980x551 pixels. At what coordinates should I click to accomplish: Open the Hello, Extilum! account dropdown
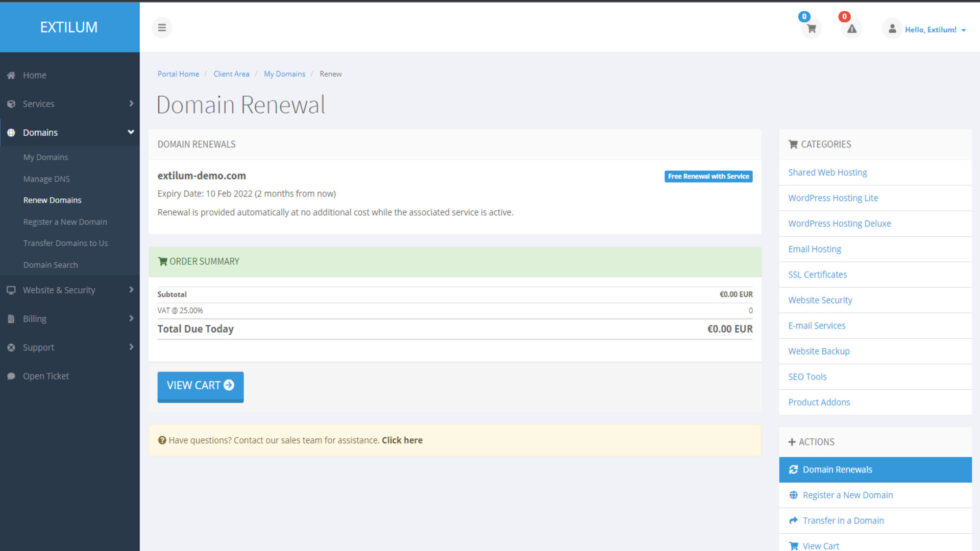pos(935,29)
